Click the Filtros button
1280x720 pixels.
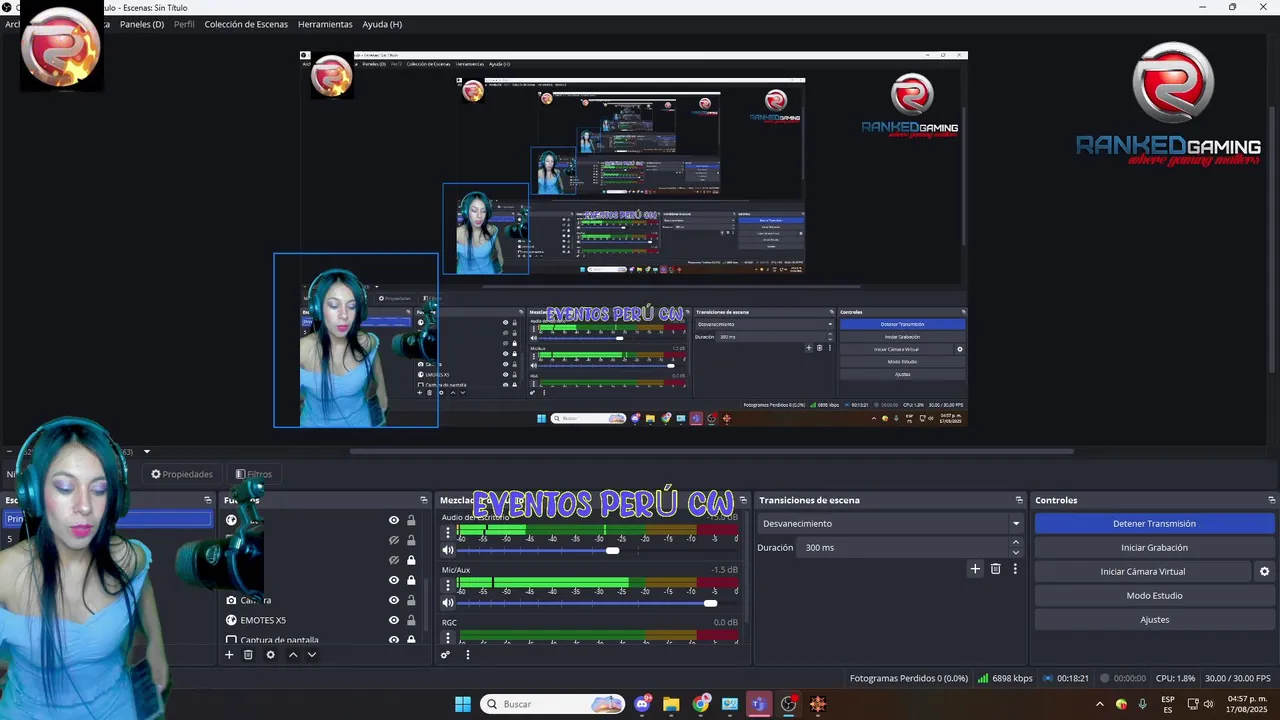tap(253, 474)
